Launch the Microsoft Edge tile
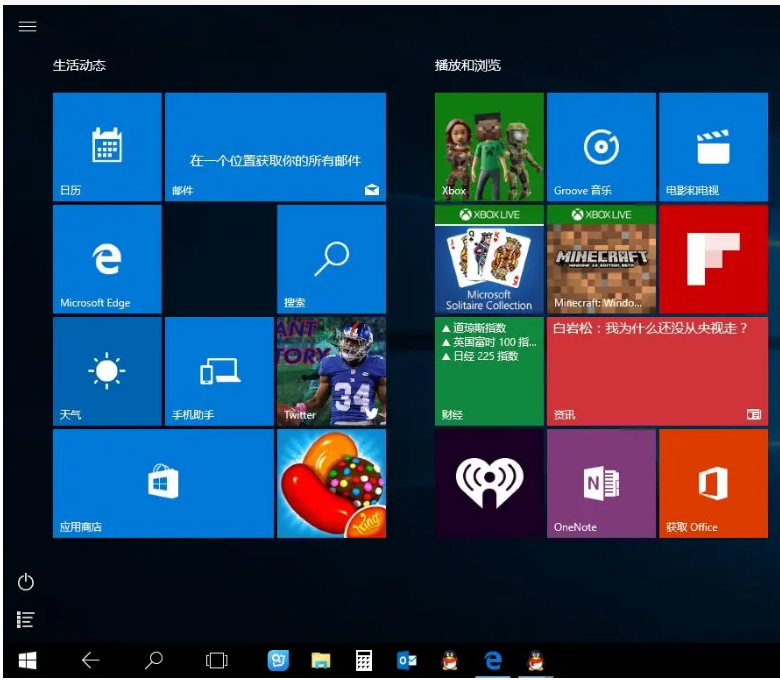Image resolution: width=780 pixels, height=680 pixels. [107, 259]
